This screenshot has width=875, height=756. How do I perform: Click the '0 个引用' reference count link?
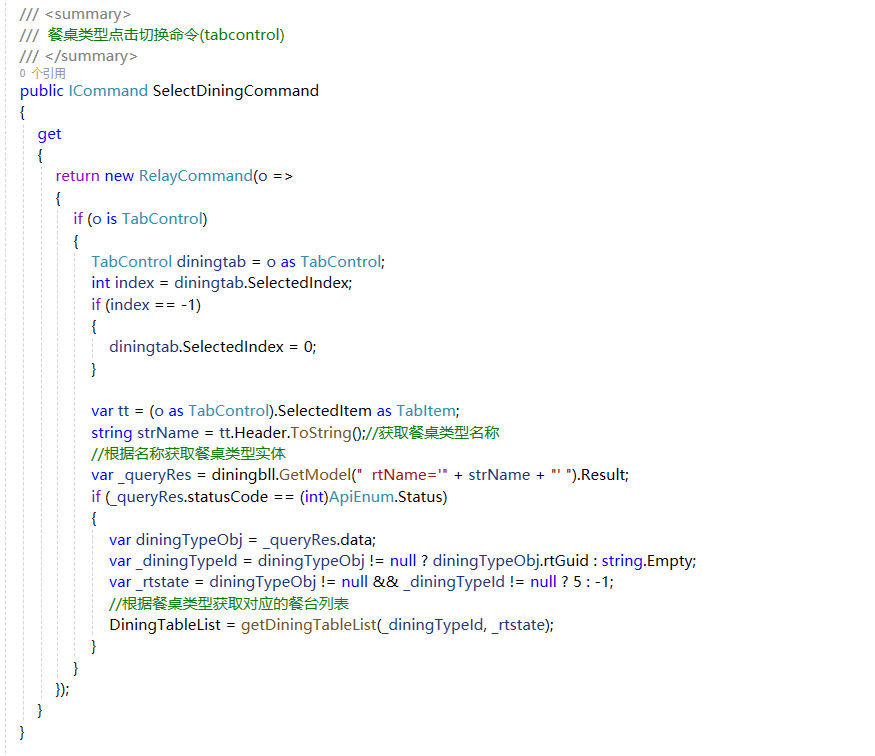click(42, 73)
